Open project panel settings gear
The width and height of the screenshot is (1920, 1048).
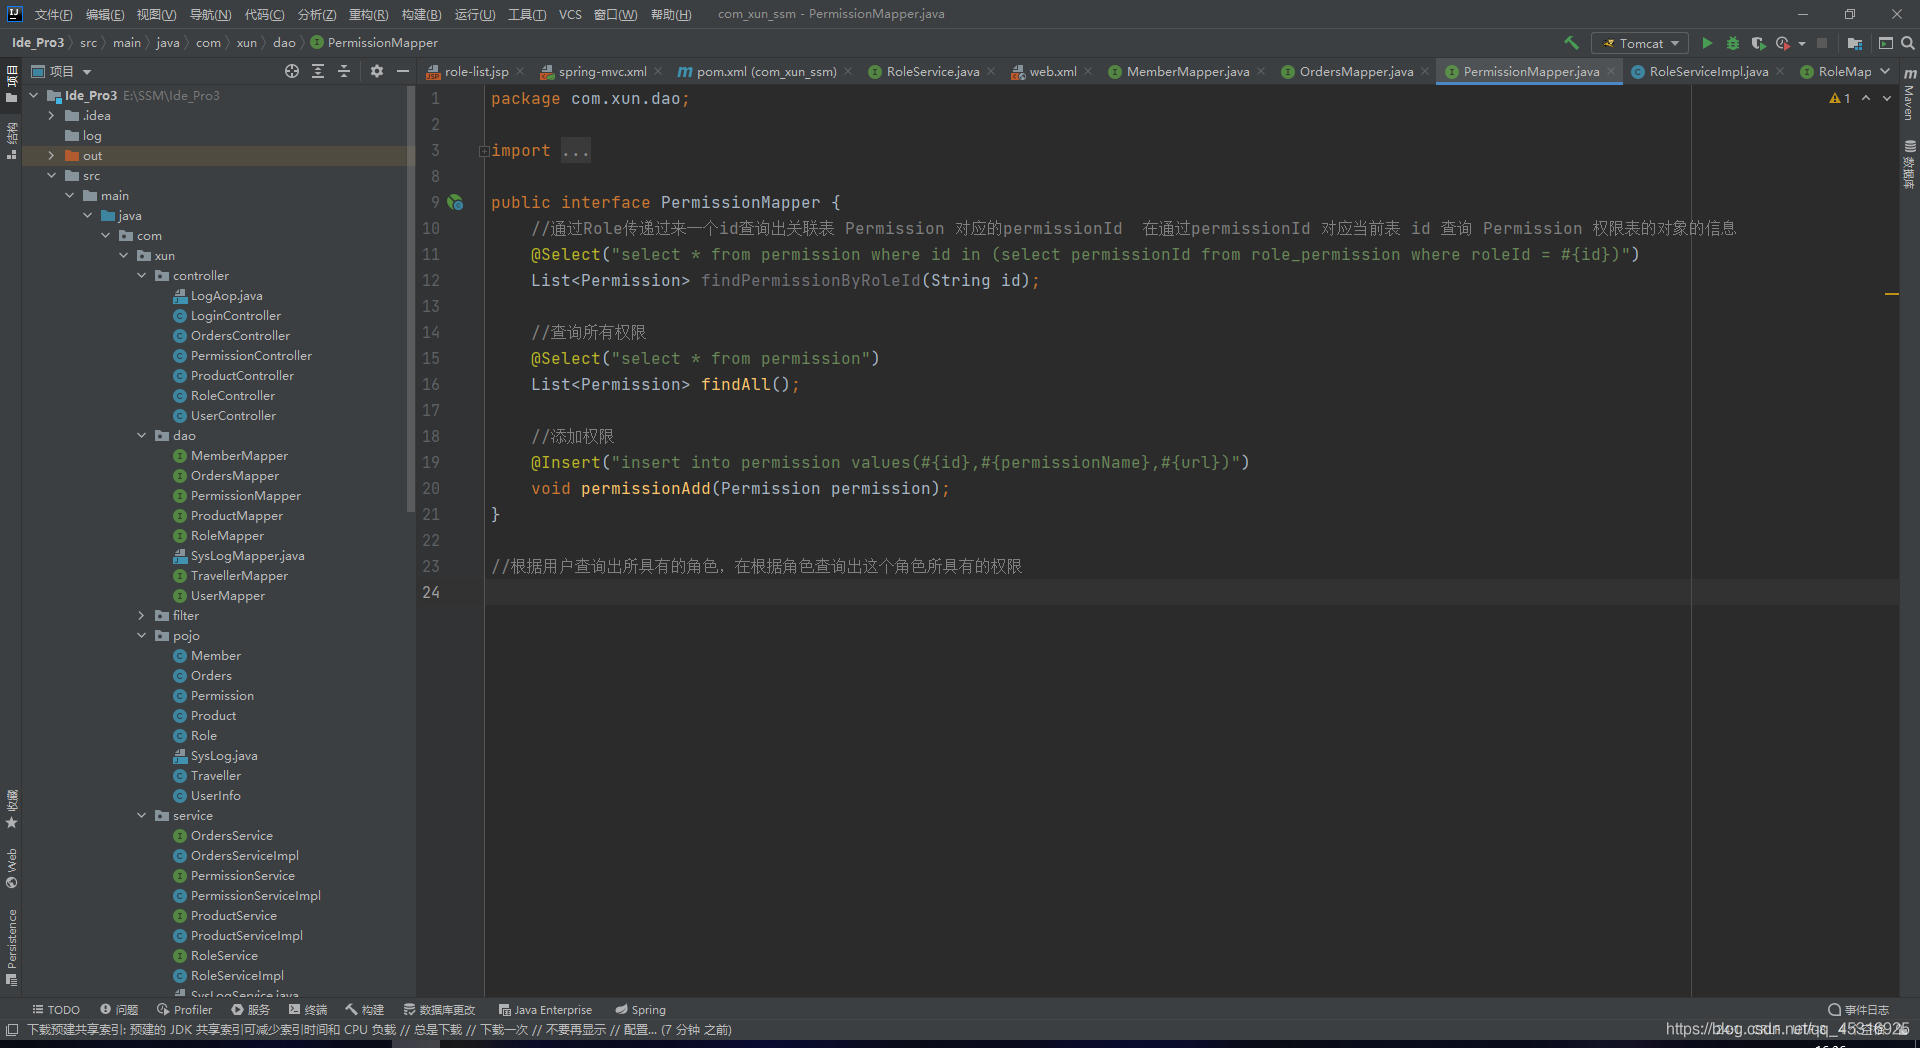pyautogui.click(x=377, y=71)
